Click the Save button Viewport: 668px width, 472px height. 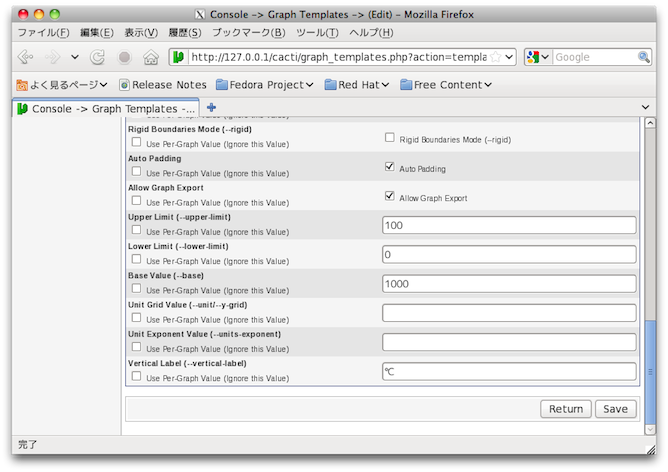[x=615, y=409]
